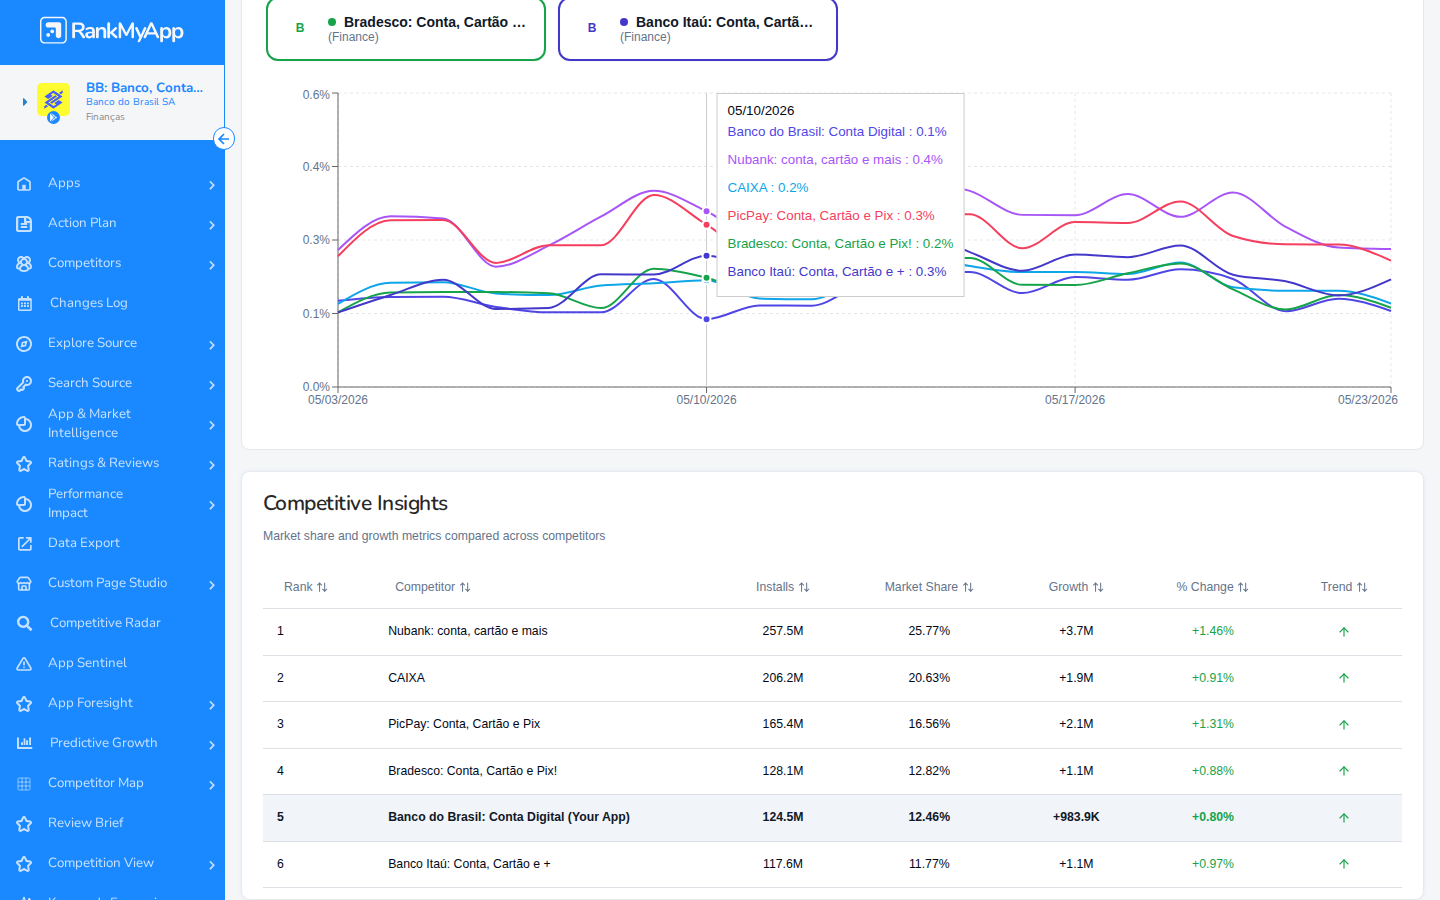Sort table by % Change column
Screen dimensions: 1440x900
[x=1213, y=587]
